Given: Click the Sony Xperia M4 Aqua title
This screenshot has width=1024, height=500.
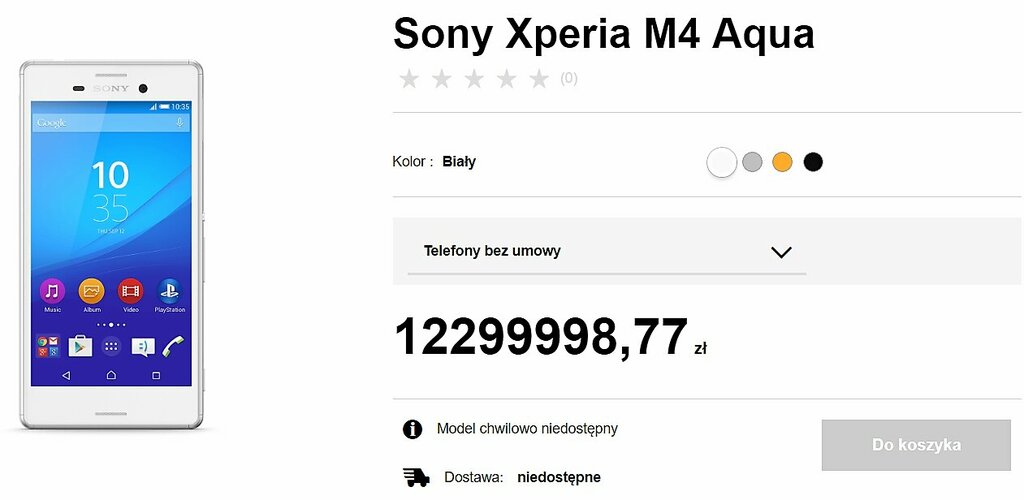Looking at the screenshot, I should (603, 34).
